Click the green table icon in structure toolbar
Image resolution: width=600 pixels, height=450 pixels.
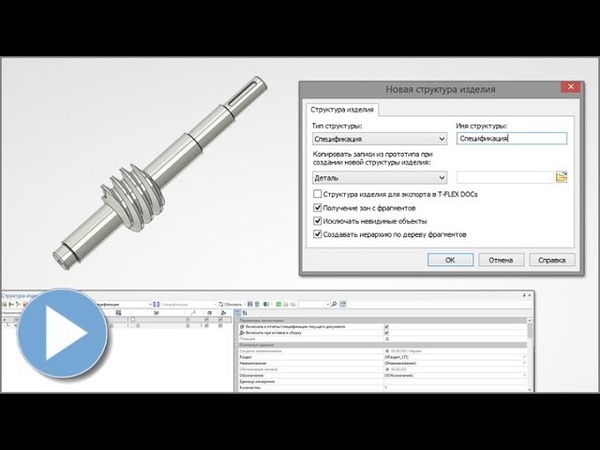279,304
